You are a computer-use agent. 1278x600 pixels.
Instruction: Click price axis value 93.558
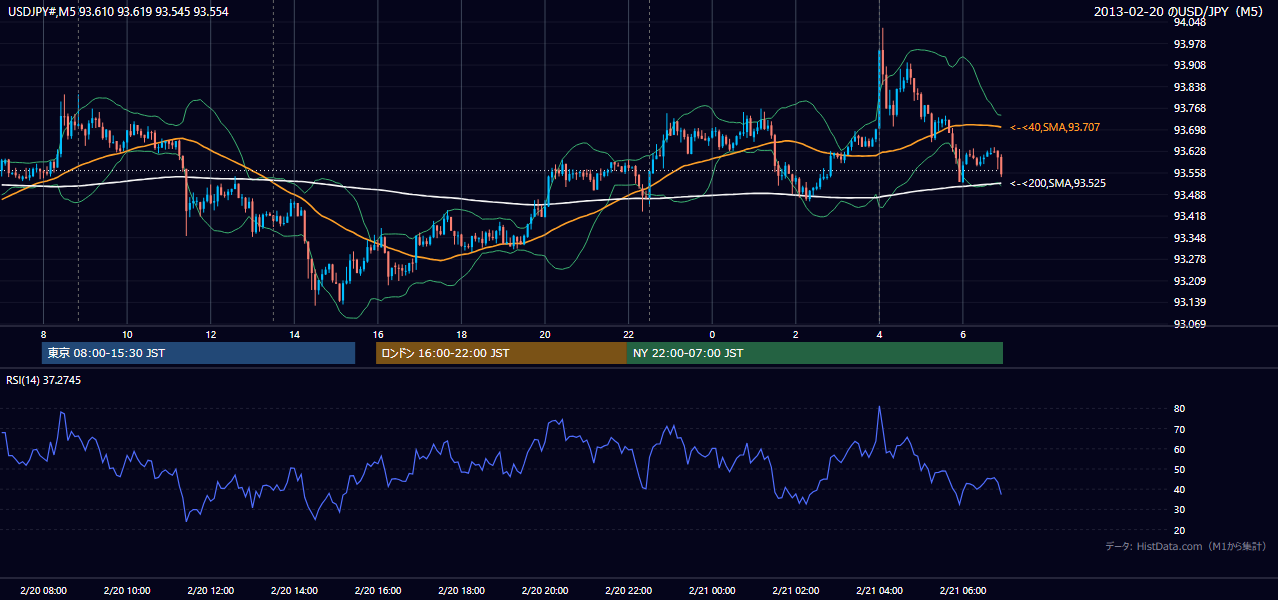(1190, 174)
